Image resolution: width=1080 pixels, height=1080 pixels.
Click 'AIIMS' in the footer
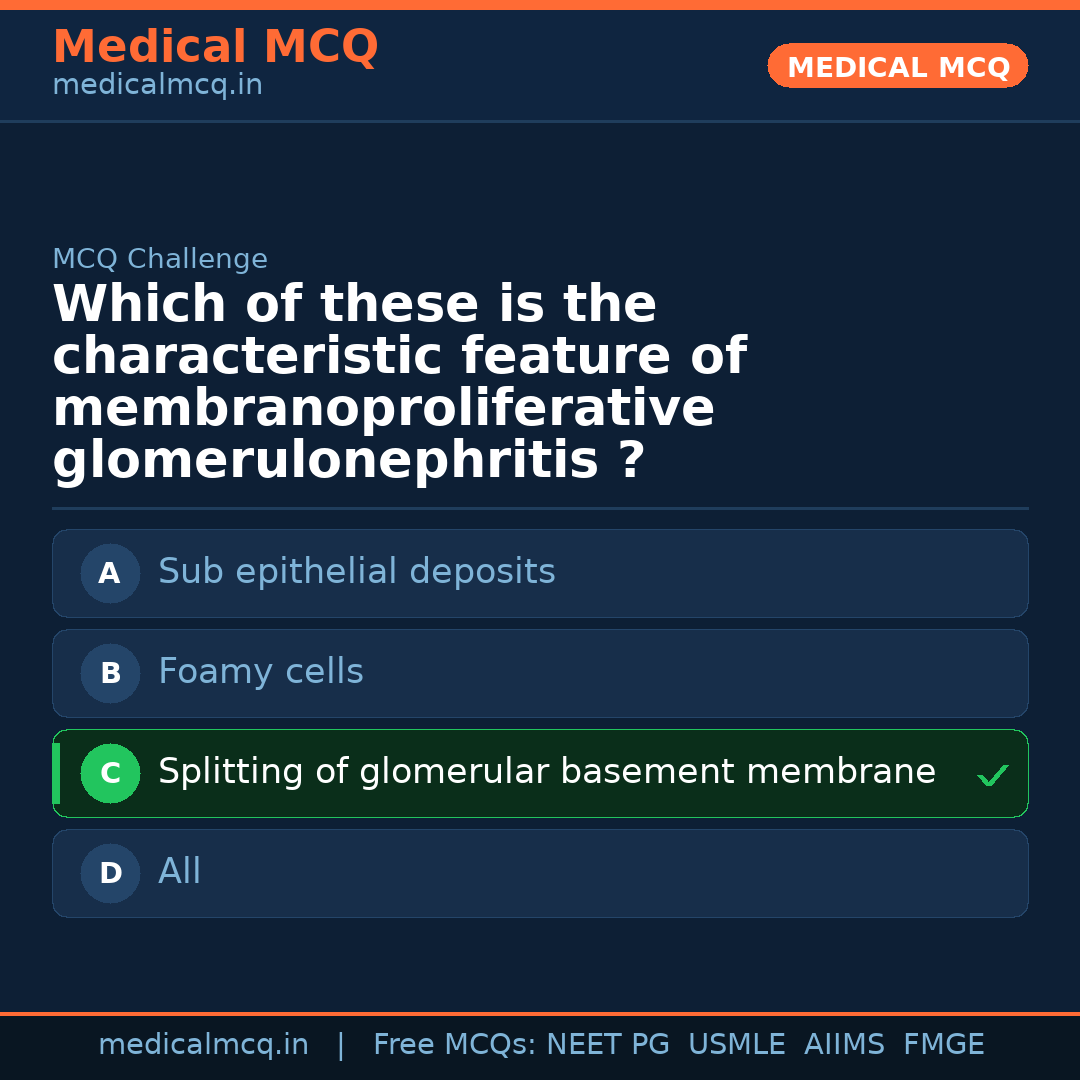click(844, 1045)
